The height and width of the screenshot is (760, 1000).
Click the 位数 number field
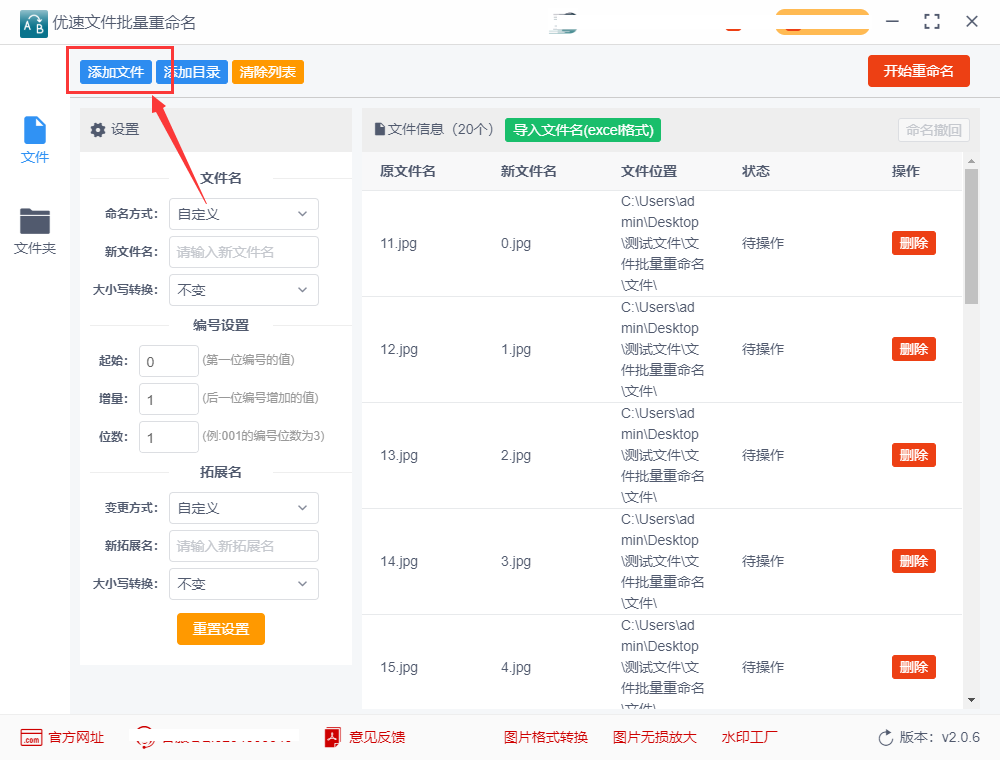tap(169, 437)
